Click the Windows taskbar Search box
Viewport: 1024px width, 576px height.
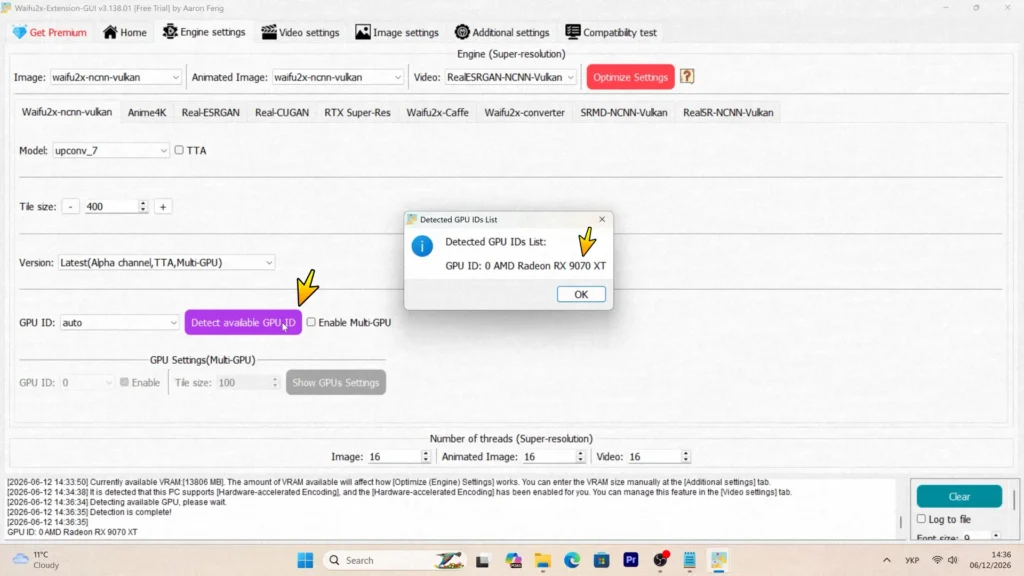[394, 560]
